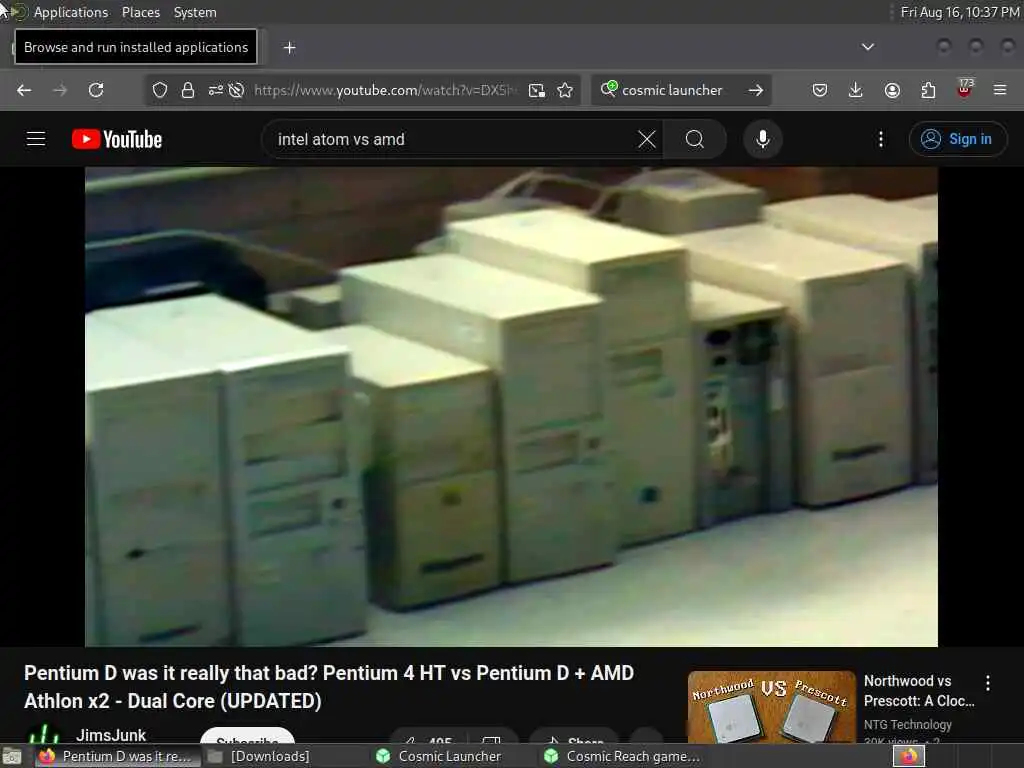This screenshot has height=768, width=1024.
Task: Click the cosmic launcher search box
Action: [681, 90]
